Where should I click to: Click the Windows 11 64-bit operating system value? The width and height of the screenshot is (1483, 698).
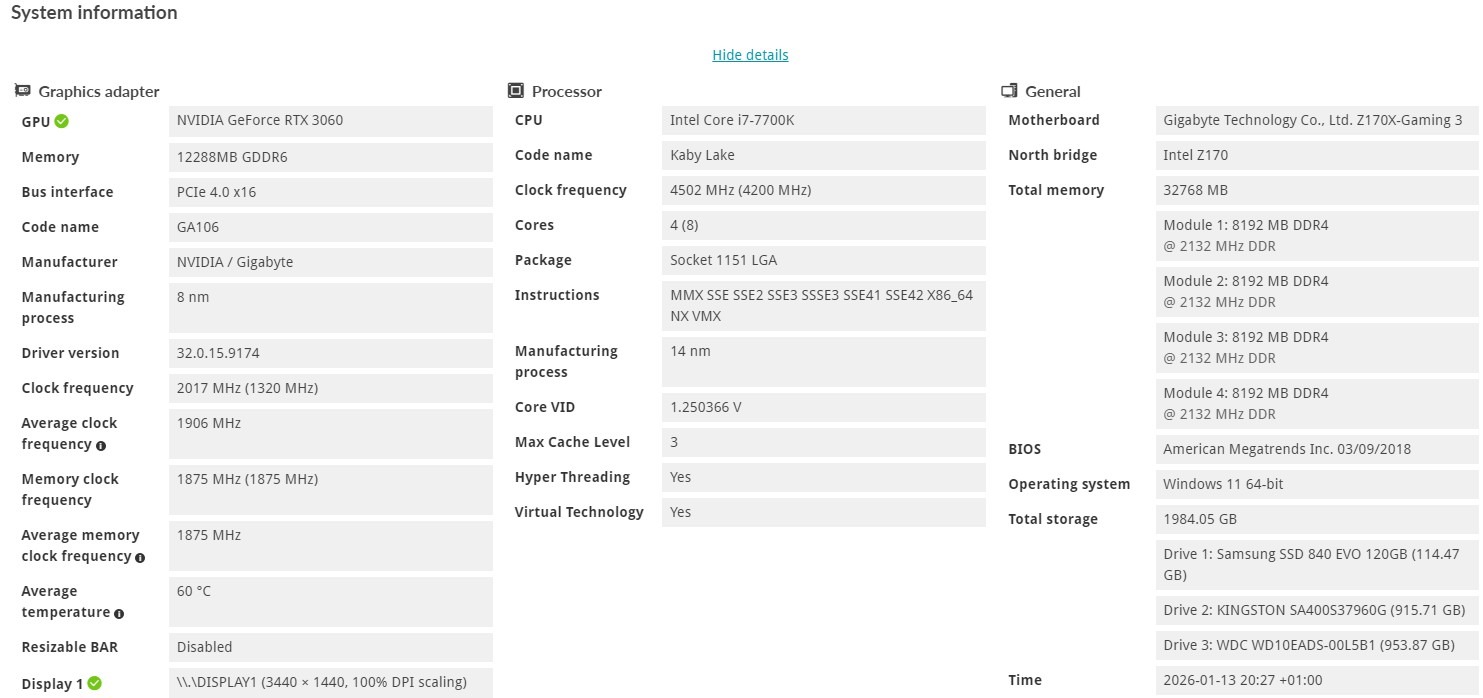pos(1223,484)
